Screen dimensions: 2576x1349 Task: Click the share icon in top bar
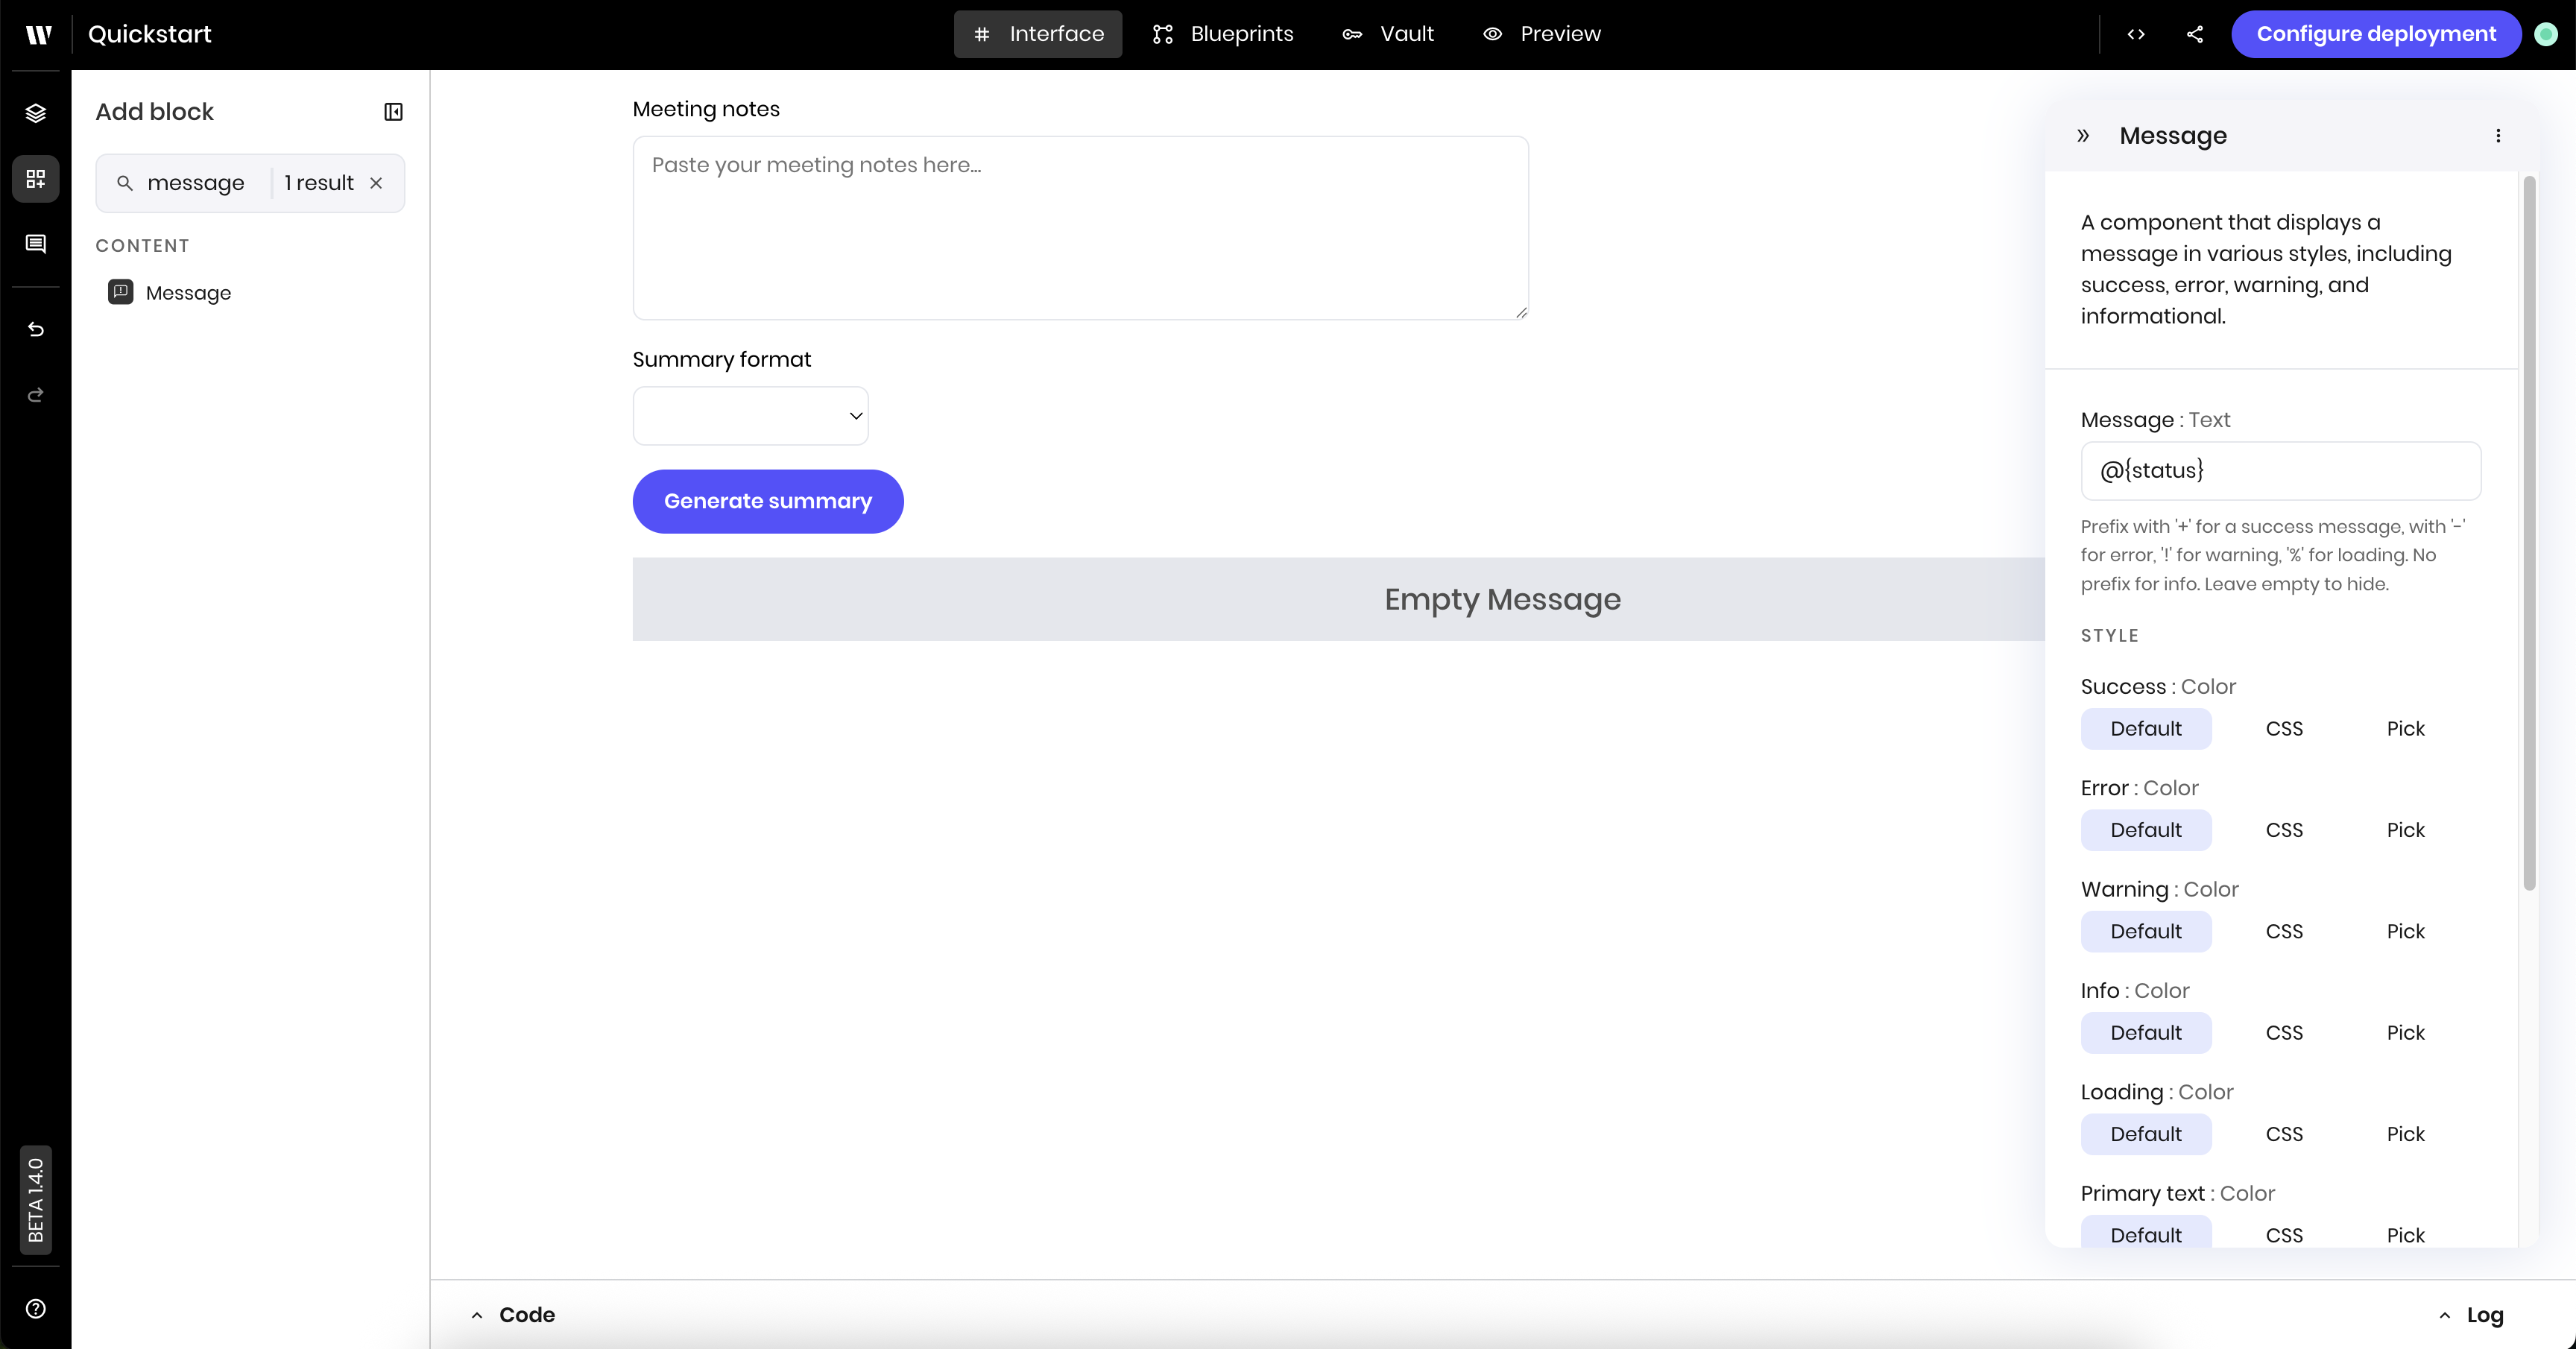2195,34
